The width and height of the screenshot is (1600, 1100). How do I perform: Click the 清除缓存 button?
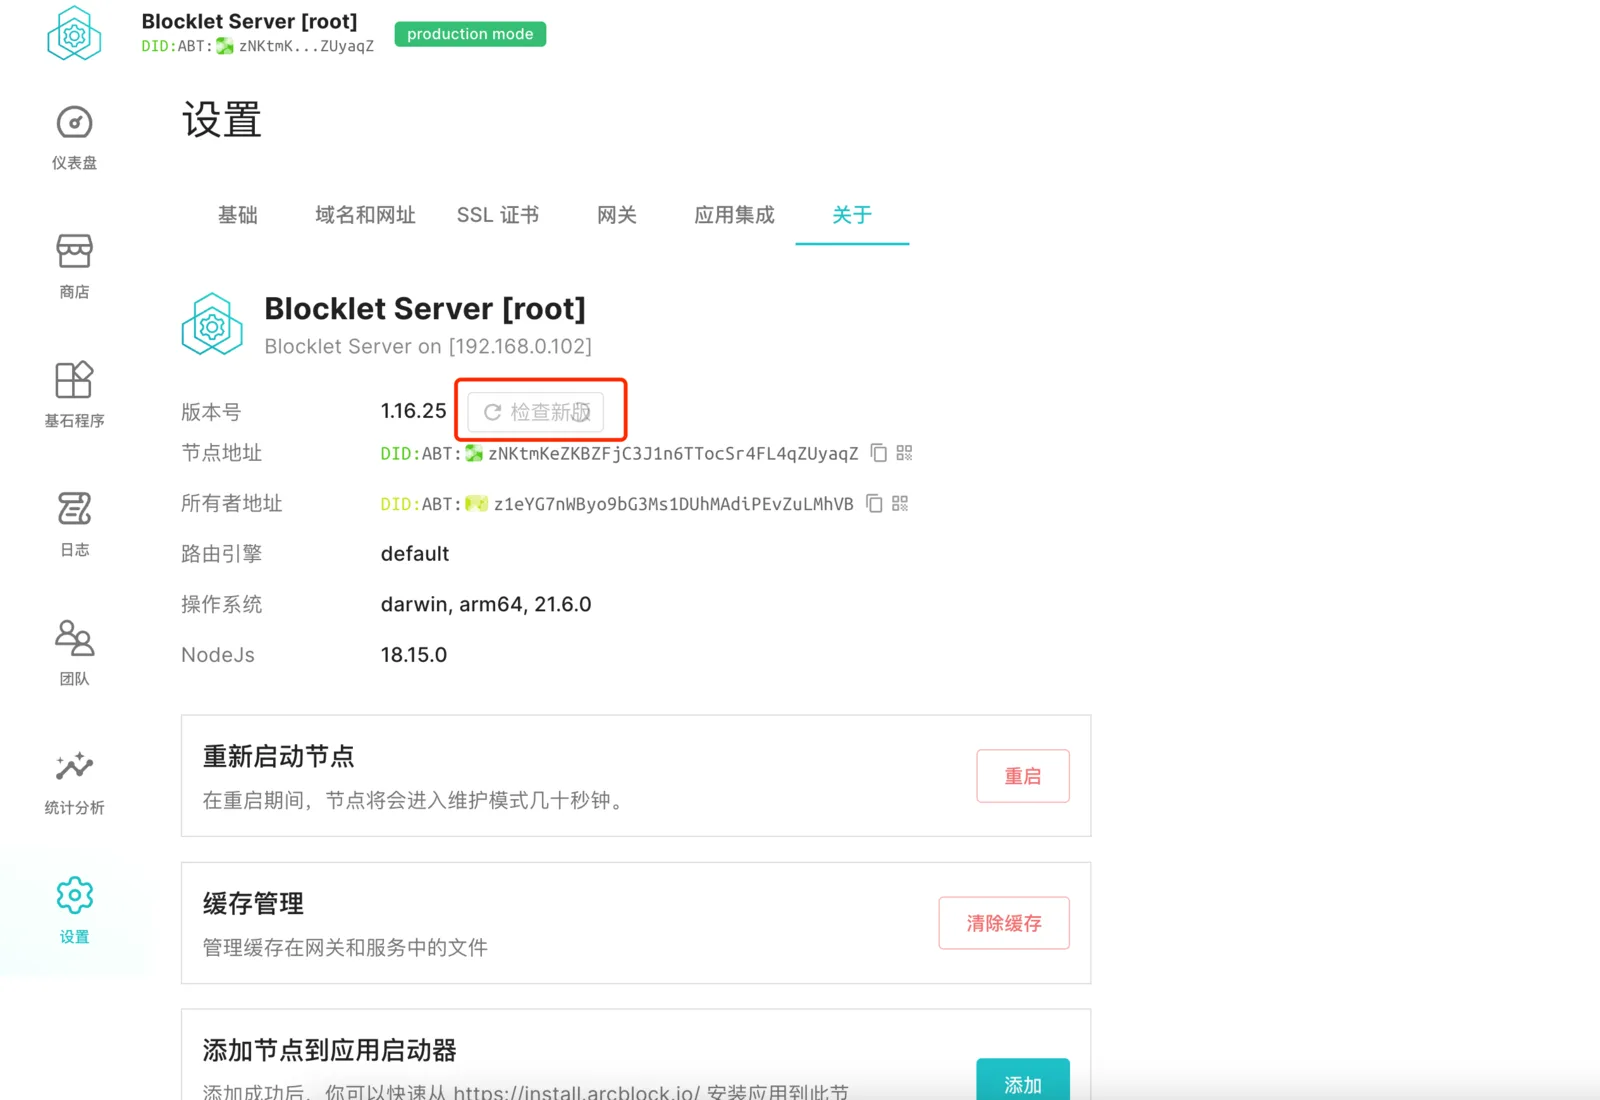(x=1004, y=923)
